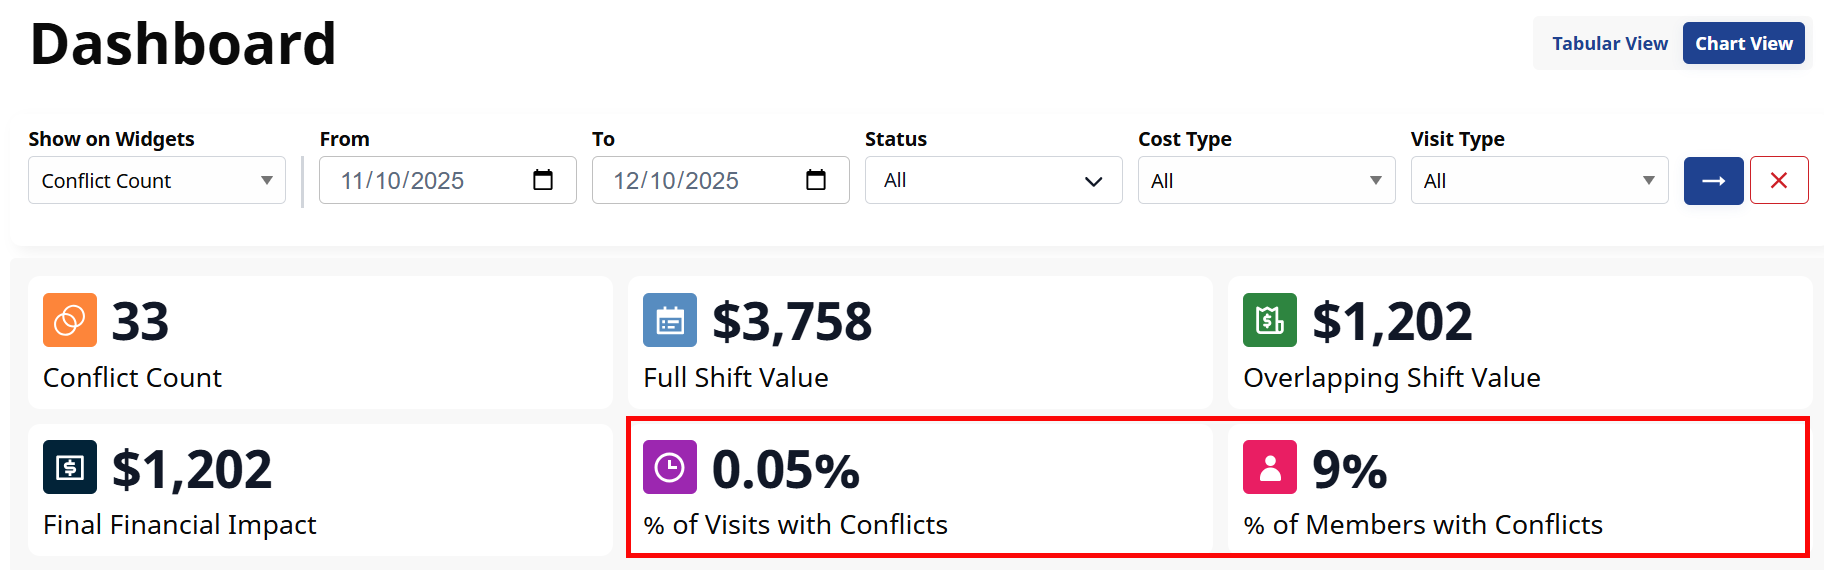
Task: Click the pink Members with Conflicts icon
Action: point(1270,467)
